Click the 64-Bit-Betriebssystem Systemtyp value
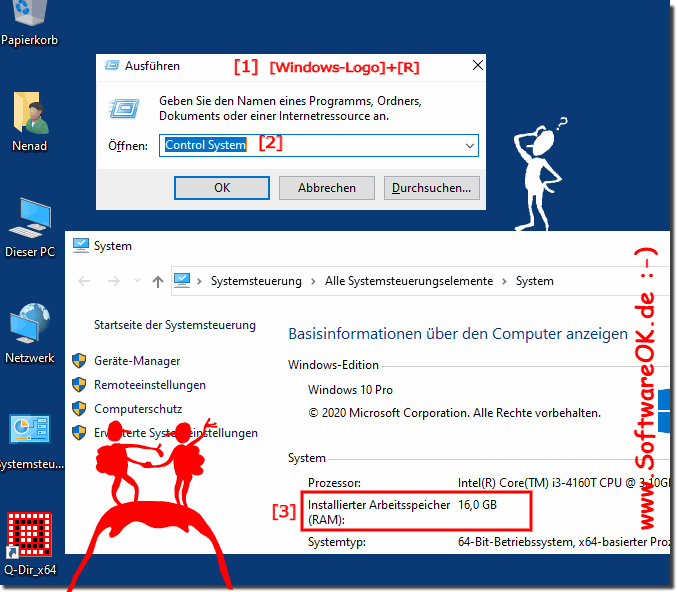Screen dimensions: 677x592 pyautogui.click(x=563, y=542)
